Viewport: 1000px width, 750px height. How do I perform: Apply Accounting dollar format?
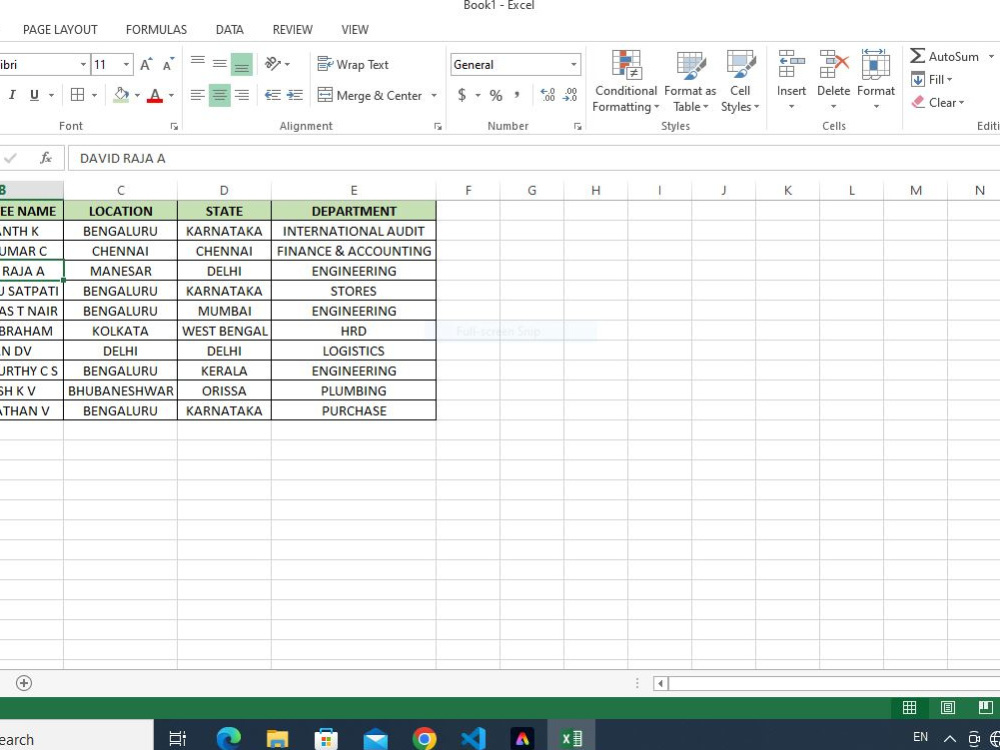coord(462,95)
